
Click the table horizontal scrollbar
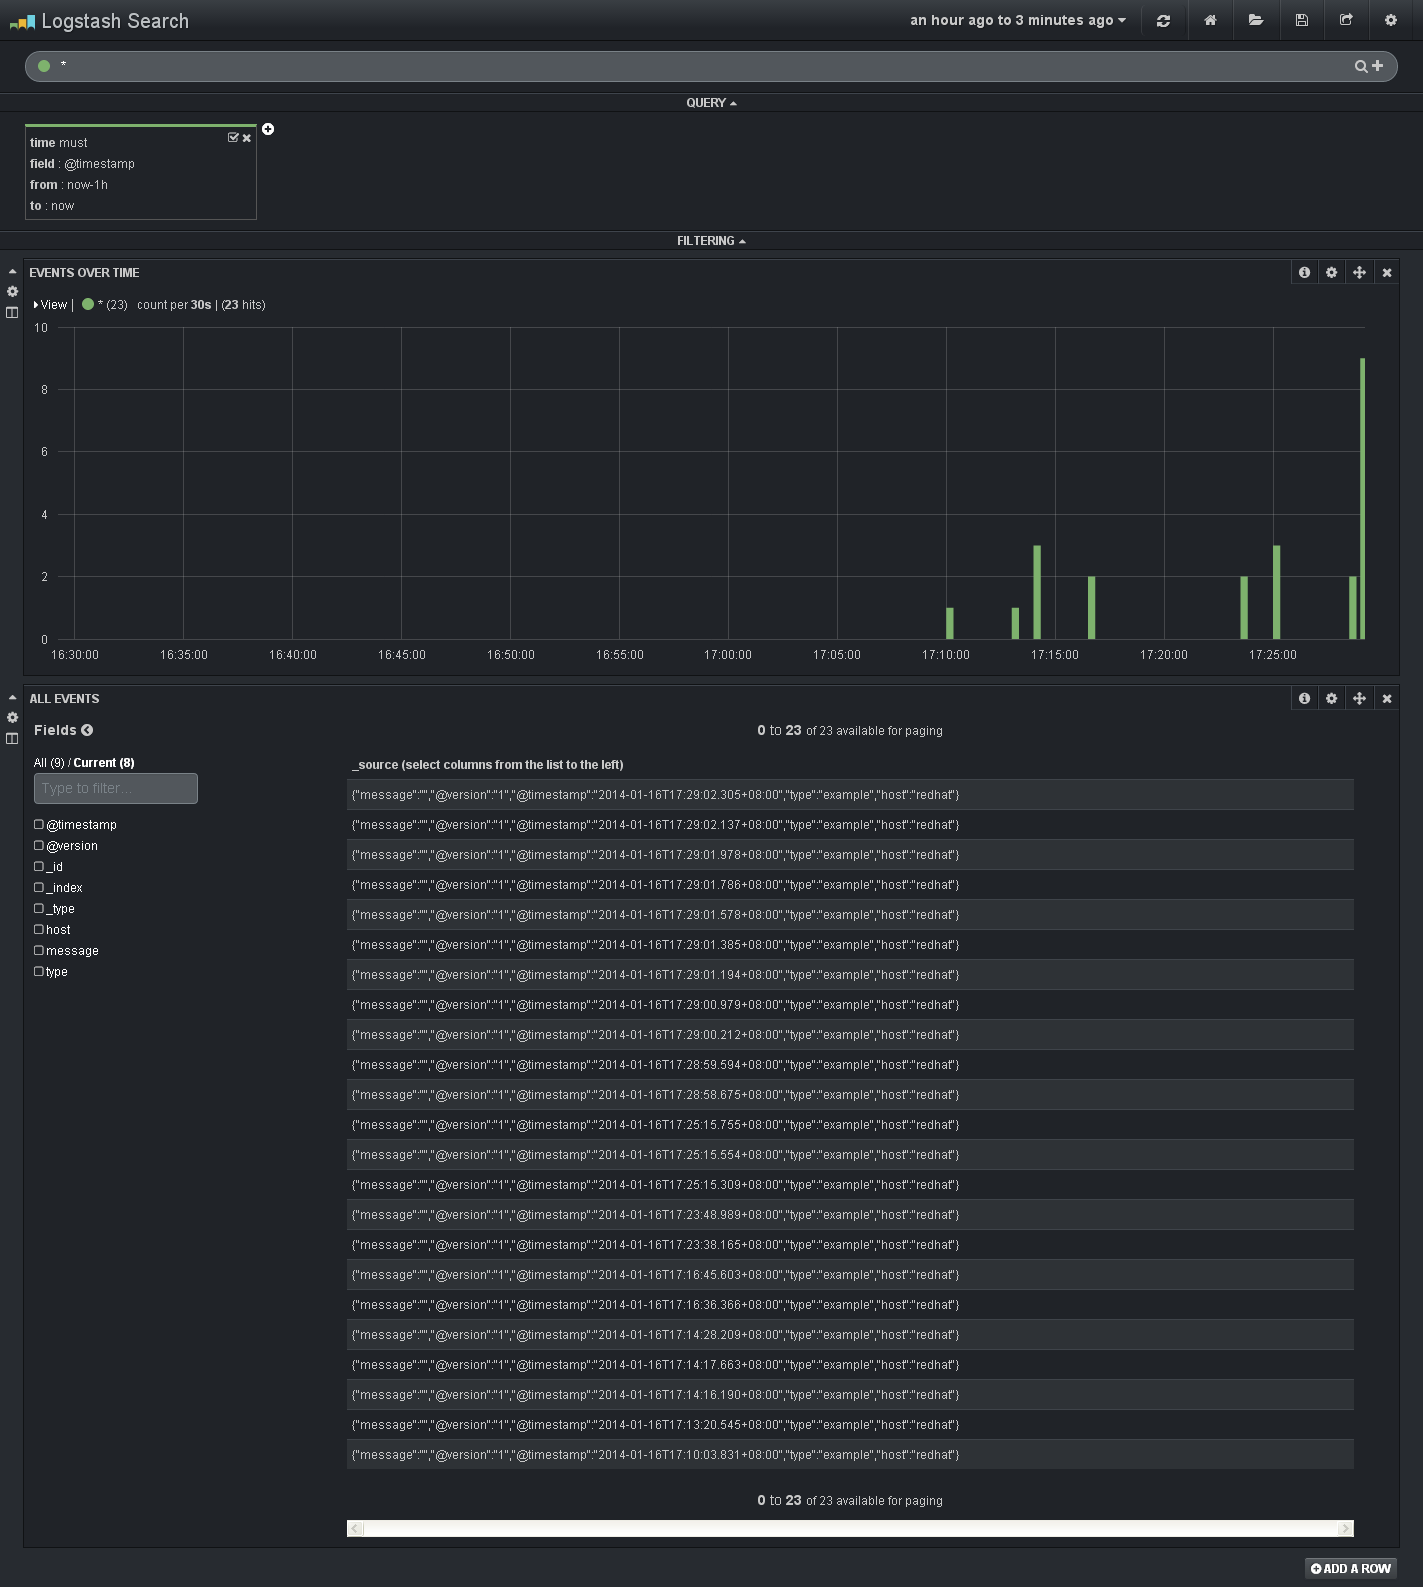(x=850, y=1528)
